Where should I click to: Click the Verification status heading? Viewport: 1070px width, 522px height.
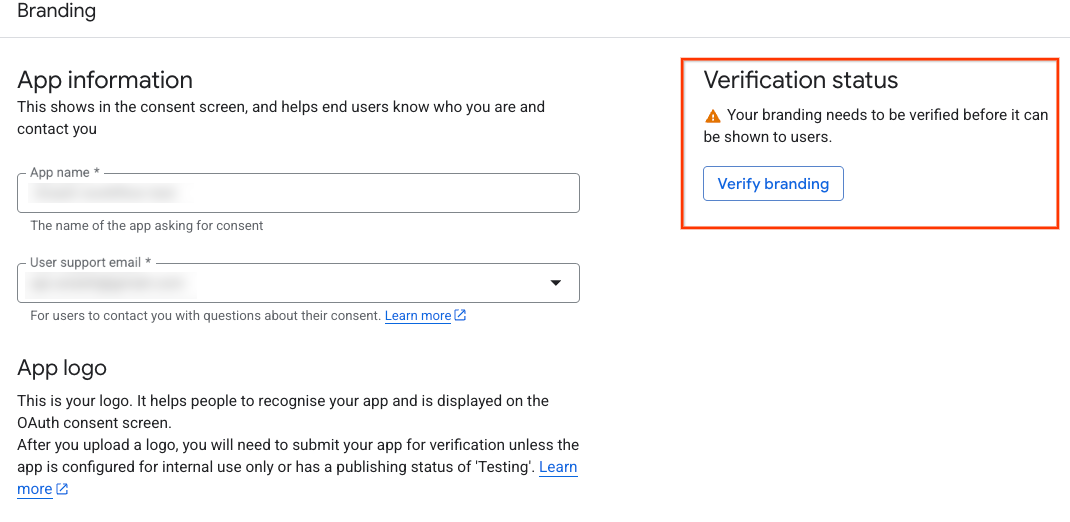(x=800, y=80)
